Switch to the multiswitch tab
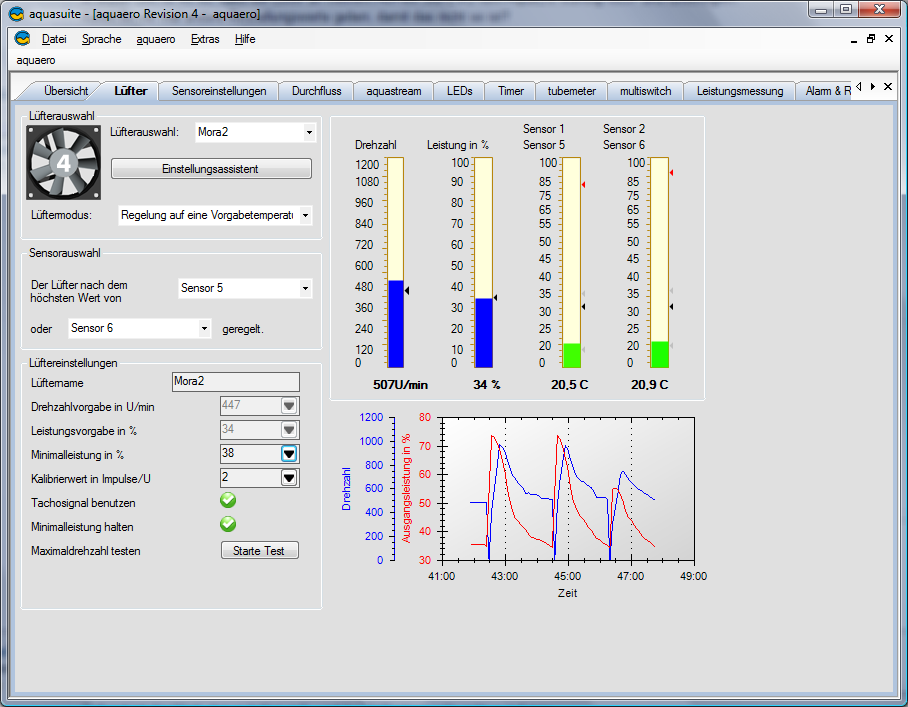The height and width of the screenshot is (707, 908). point(645,91)
